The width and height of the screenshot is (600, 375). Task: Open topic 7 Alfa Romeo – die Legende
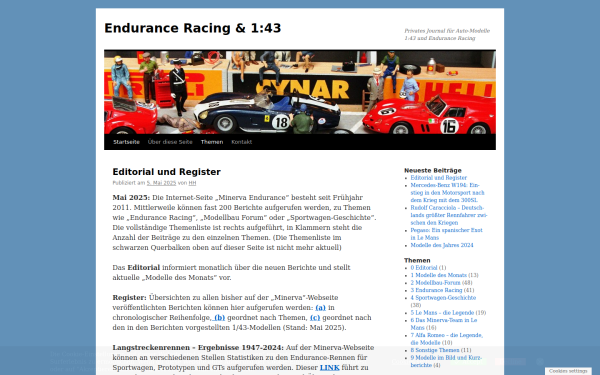(x=447, y=339)
